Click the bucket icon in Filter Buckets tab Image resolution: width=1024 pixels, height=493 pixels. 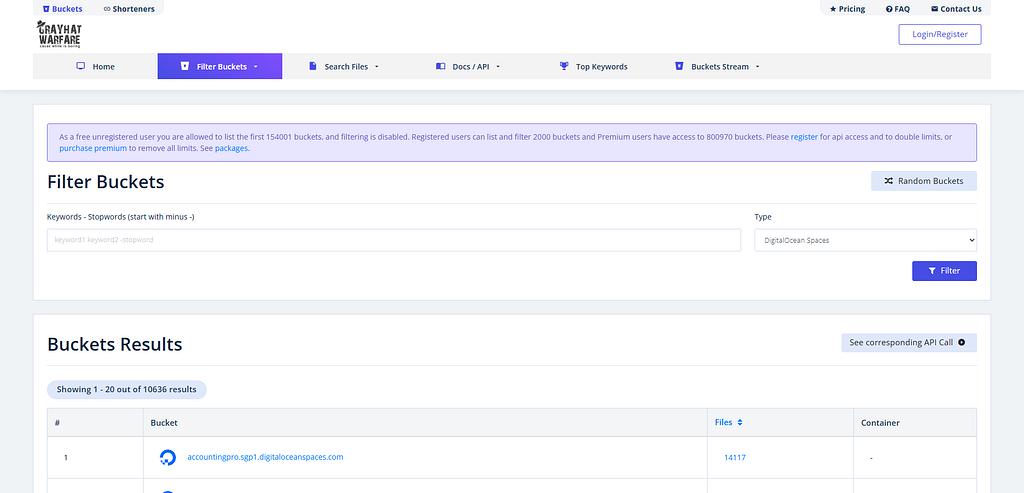[x=185, y=66]
